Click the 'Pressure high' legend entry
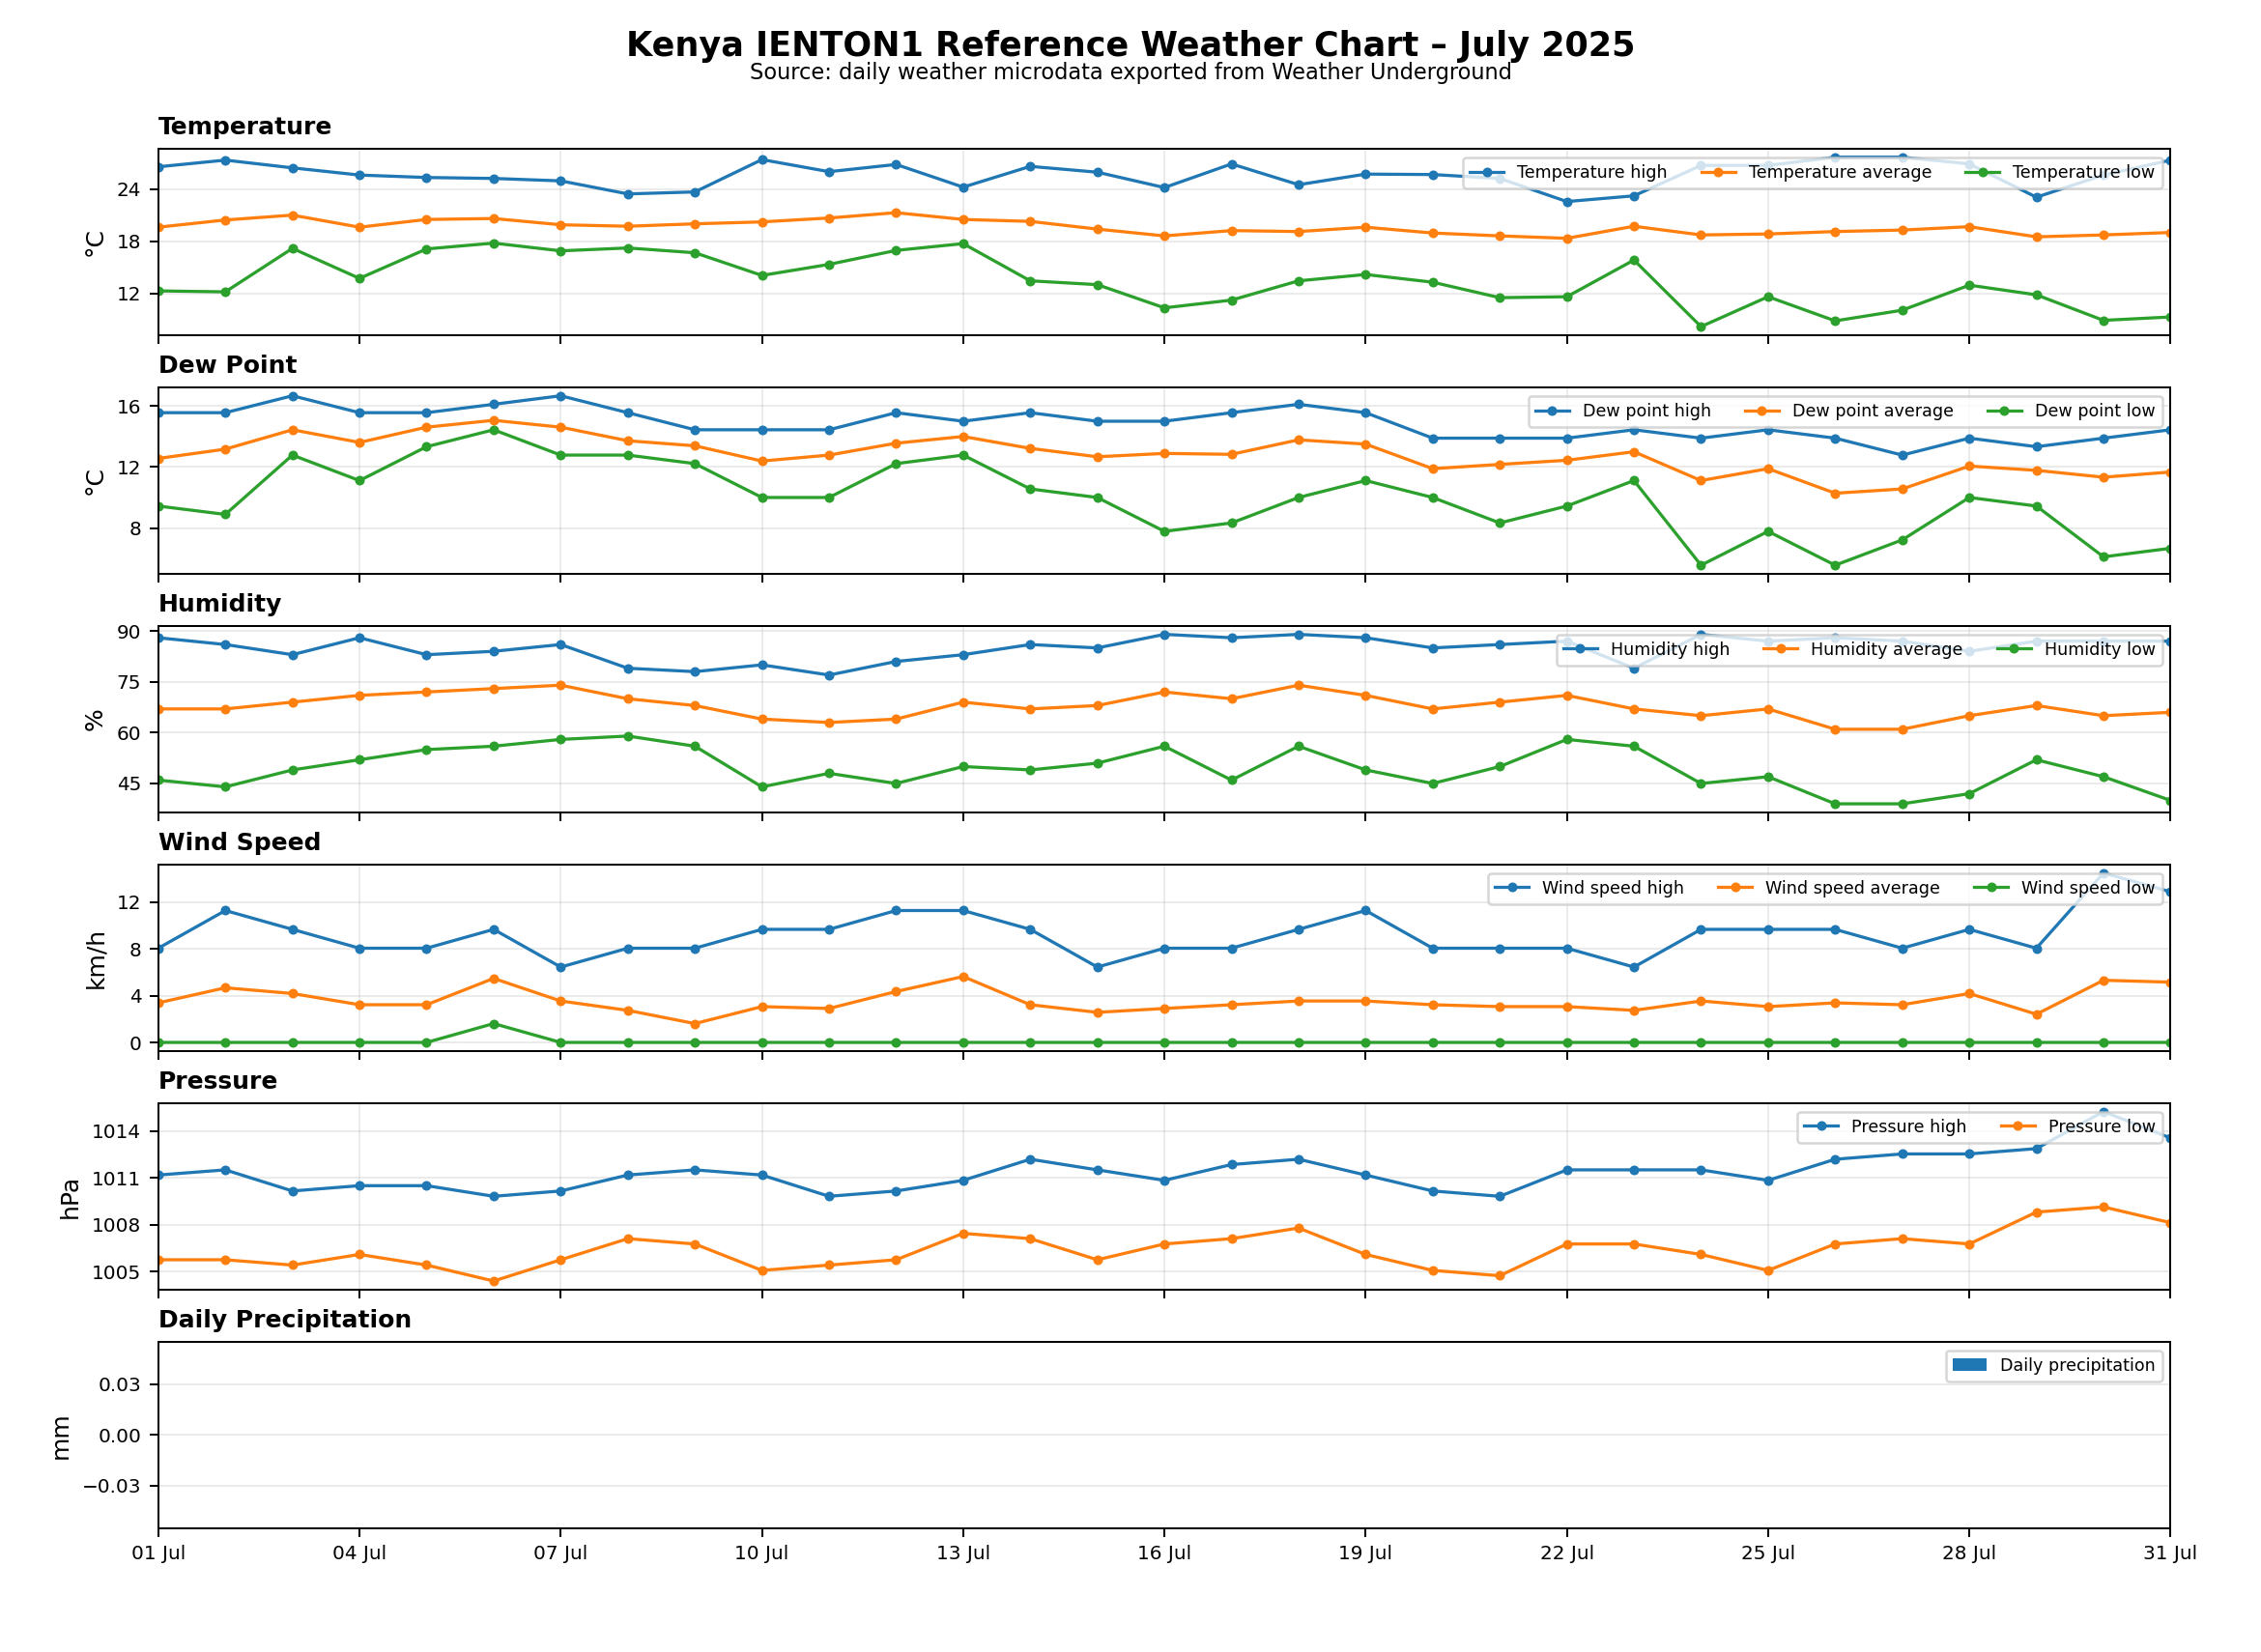The width and height of the screenshot is (2261, 1652). click(x=1884, y=1128)
